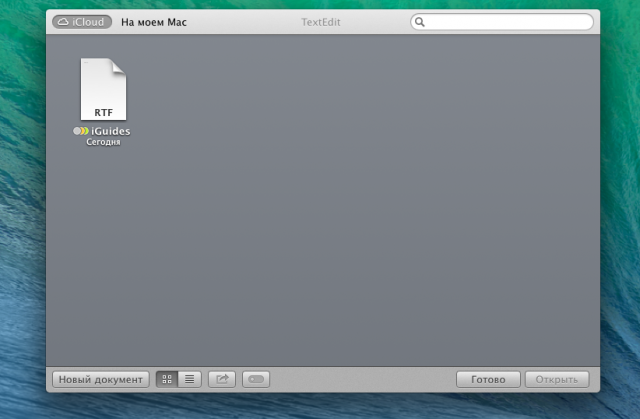Click the Открыть button
640x419 pixels.
557,379
